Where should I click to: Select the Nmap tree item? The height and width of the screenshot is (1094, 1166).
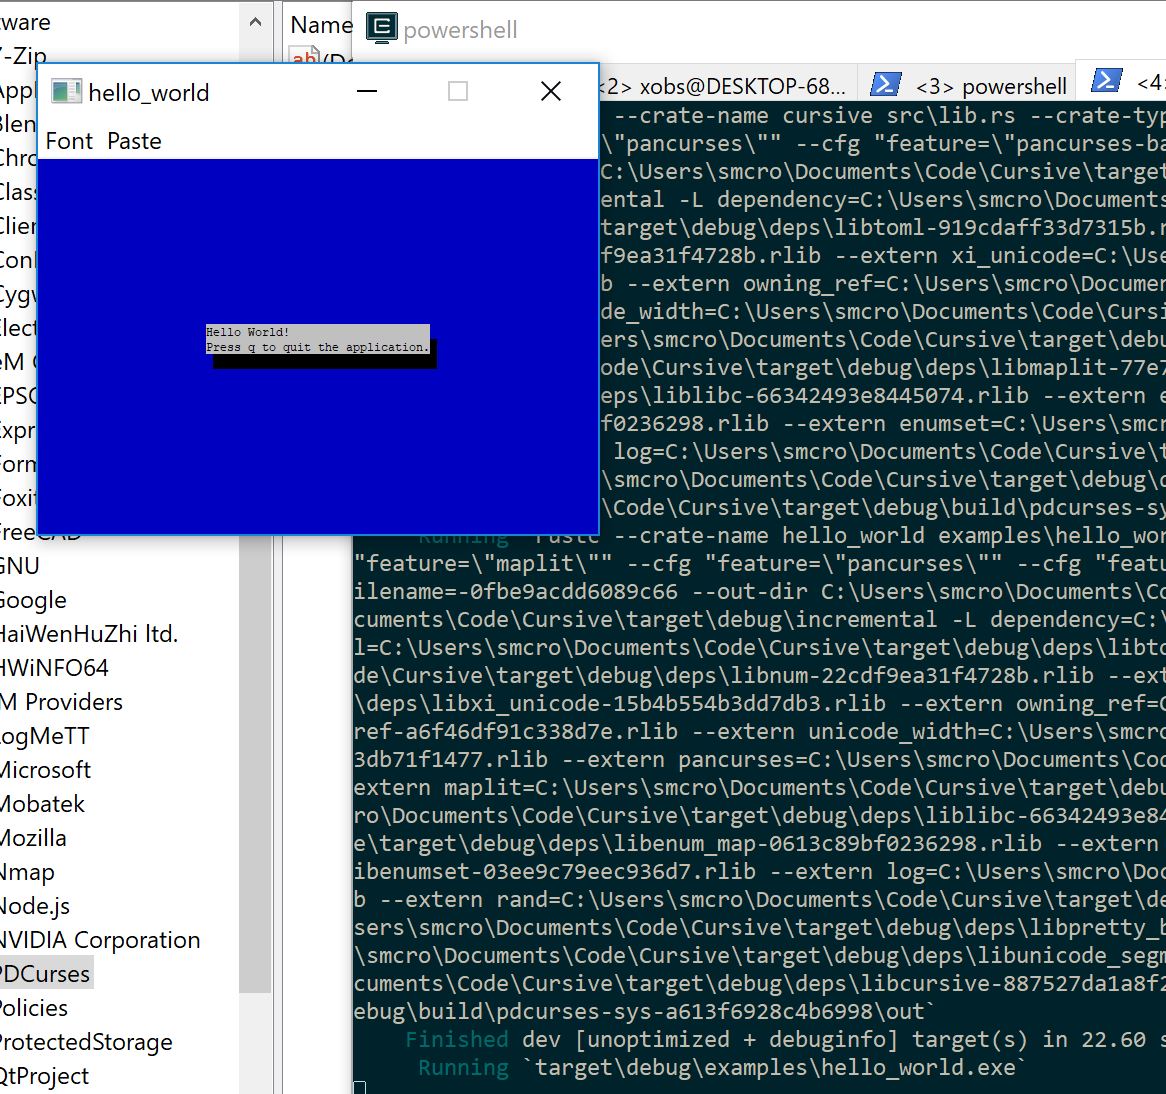(x=28, y=872)
